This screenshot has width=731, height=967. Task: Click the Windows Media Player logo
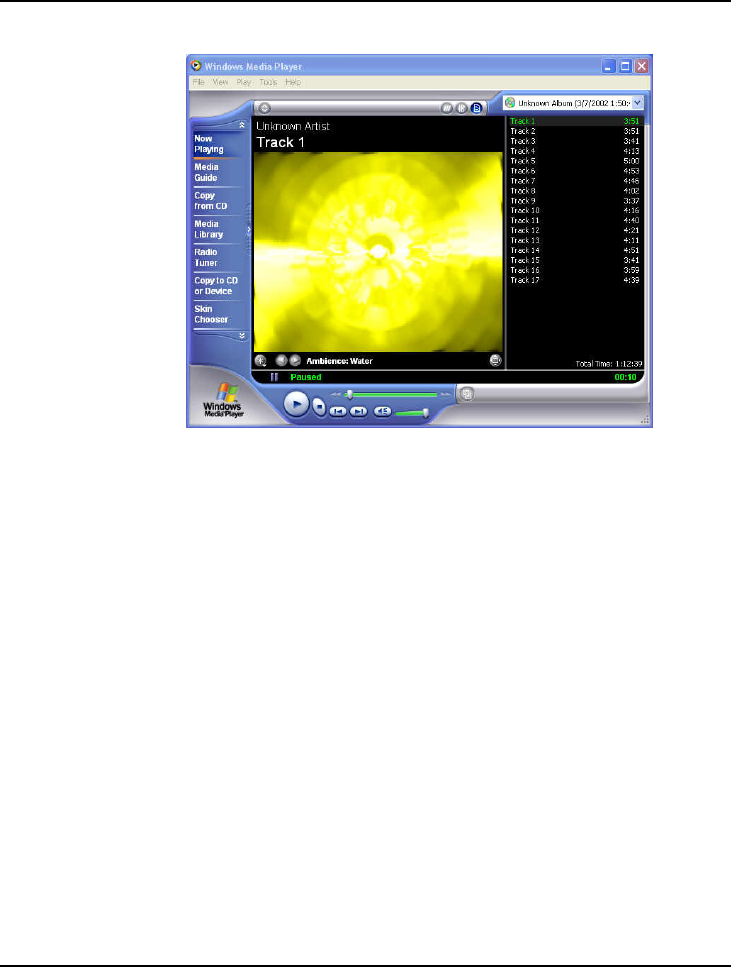223,400
